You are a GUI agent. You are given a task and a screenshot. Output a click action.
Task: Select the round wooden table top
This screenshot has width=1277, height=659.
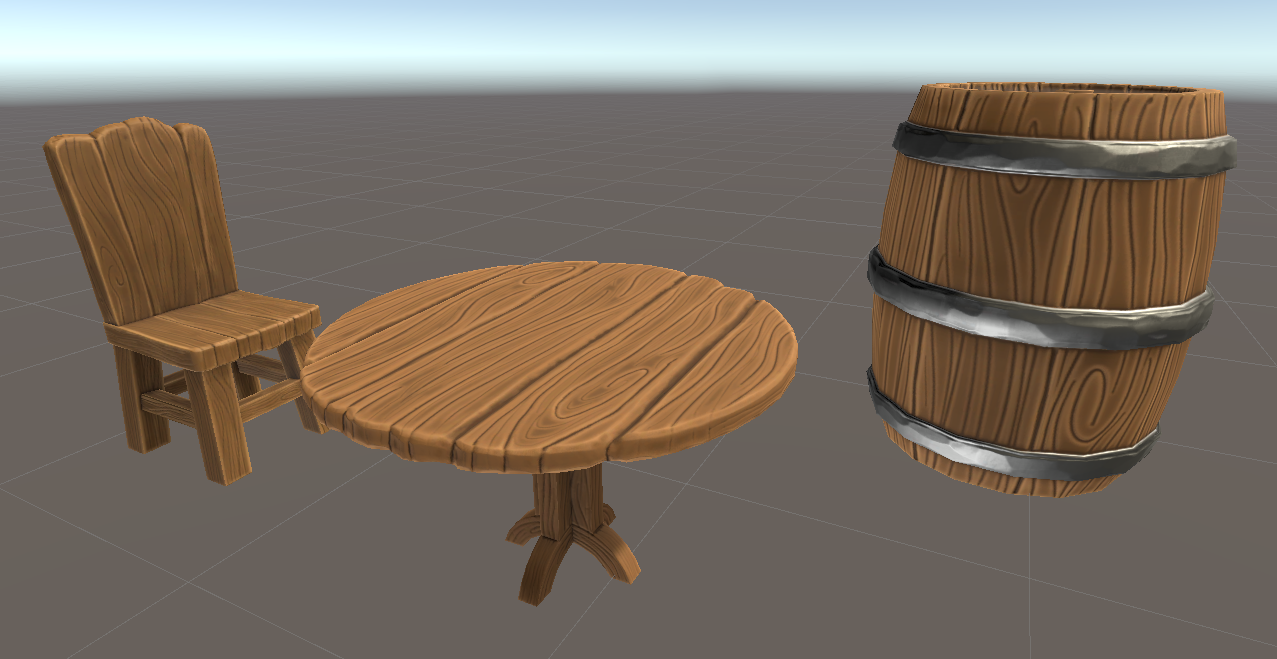pyautogui.click(x=549, y=365)
